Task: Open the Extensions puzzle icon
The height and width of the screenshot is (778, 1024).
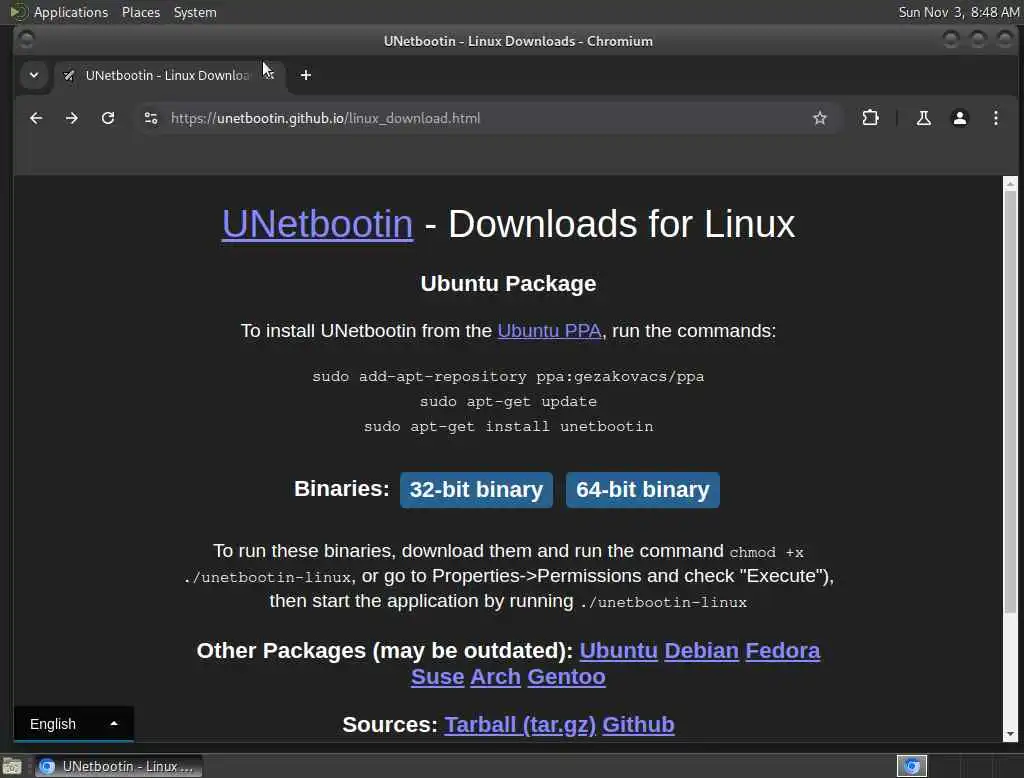Action: coord(870,118)
